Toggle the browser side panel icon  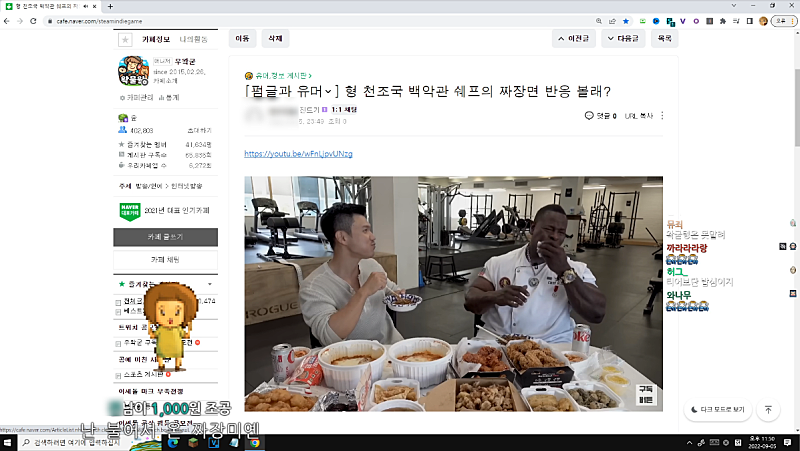pos(749,21)
